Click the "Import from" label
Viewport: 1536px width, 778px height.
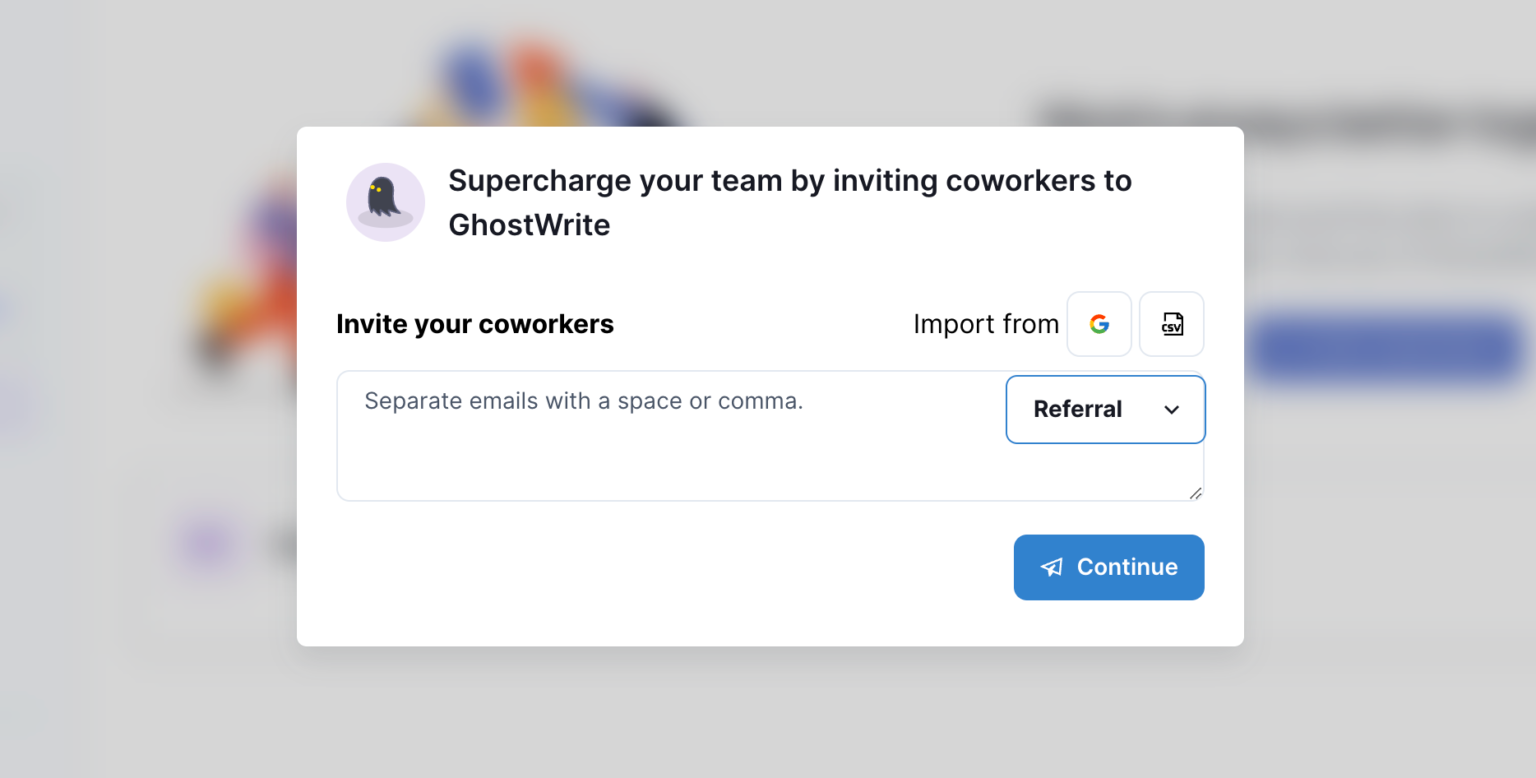(x=985, y=324)
